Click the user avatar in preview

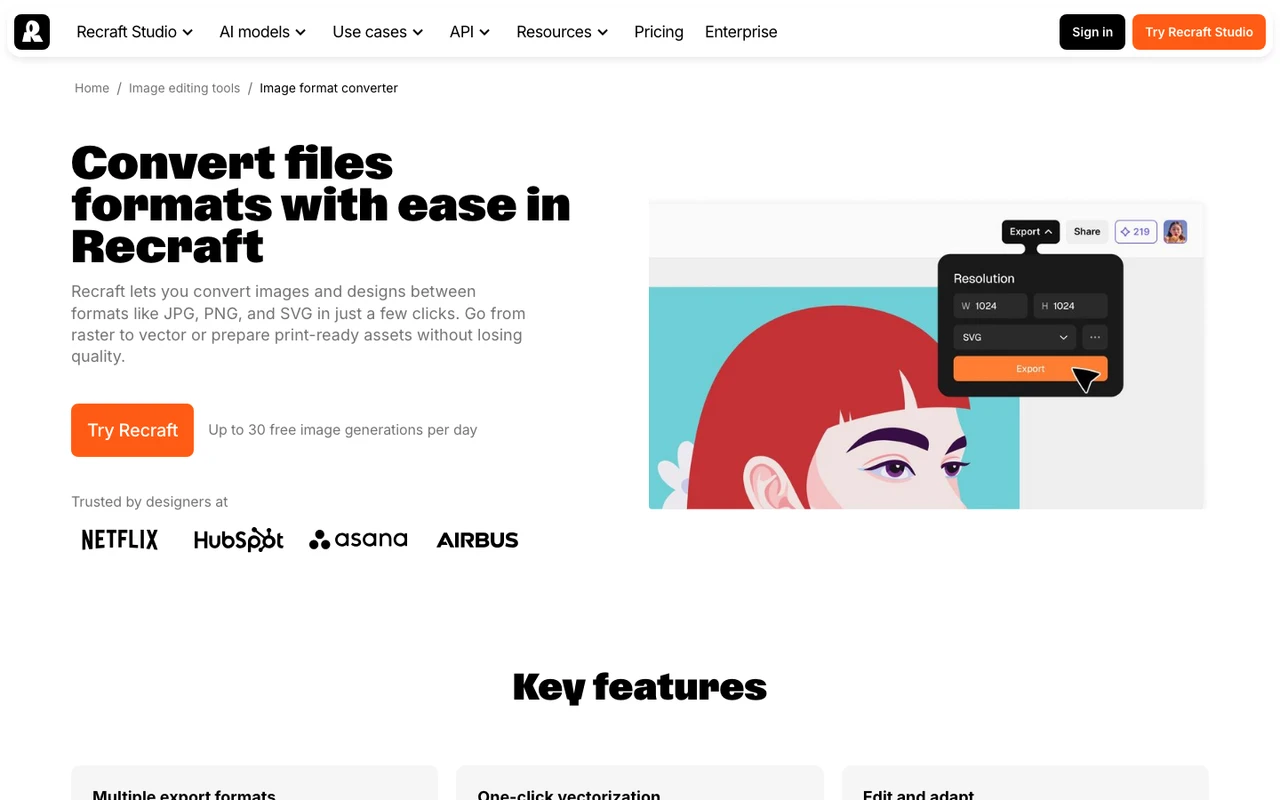click(x=1175, y=232)
